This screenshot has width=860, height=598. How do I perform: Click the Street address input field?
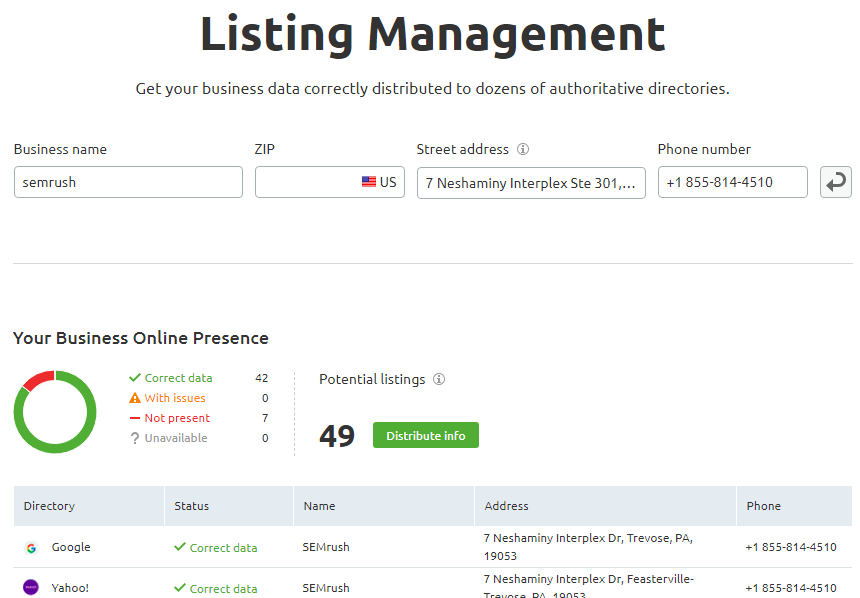coord(531,182)
